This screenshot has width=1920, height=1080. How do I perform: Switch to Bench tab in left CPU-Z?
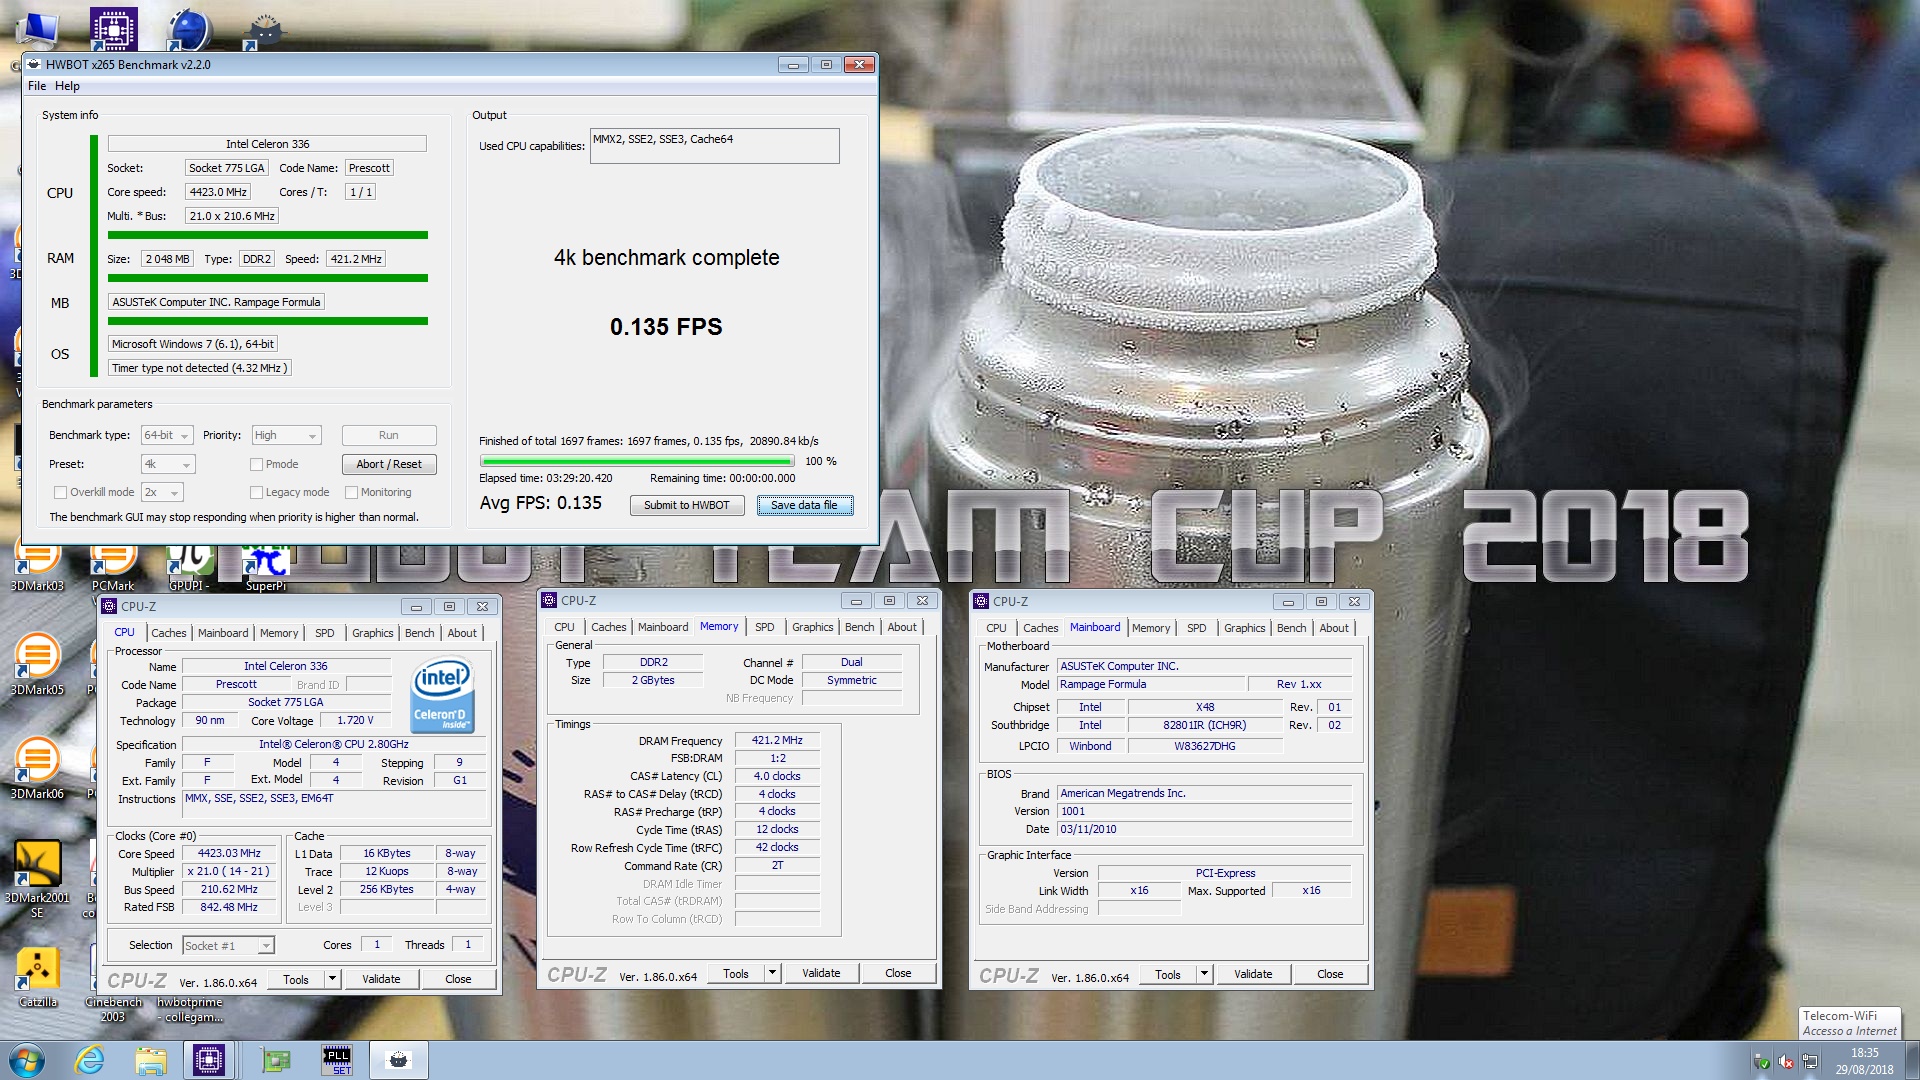point(419,633)
